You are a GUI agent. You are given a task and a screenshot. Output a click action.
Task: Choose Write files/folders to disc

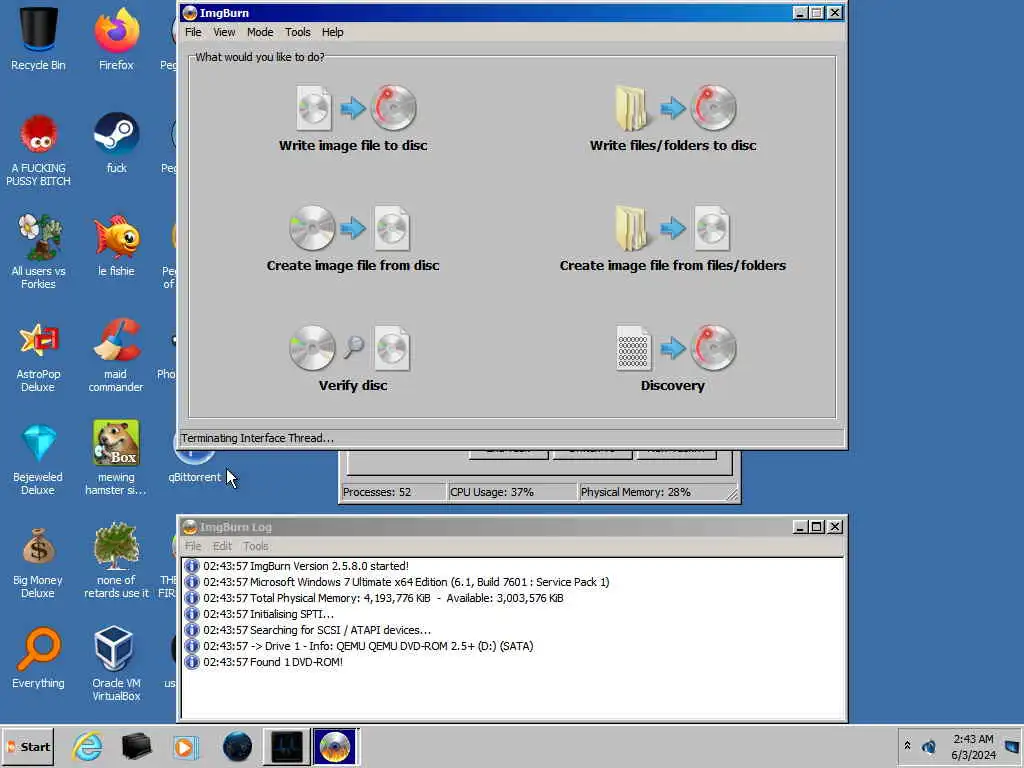click(x=673, y=119)
